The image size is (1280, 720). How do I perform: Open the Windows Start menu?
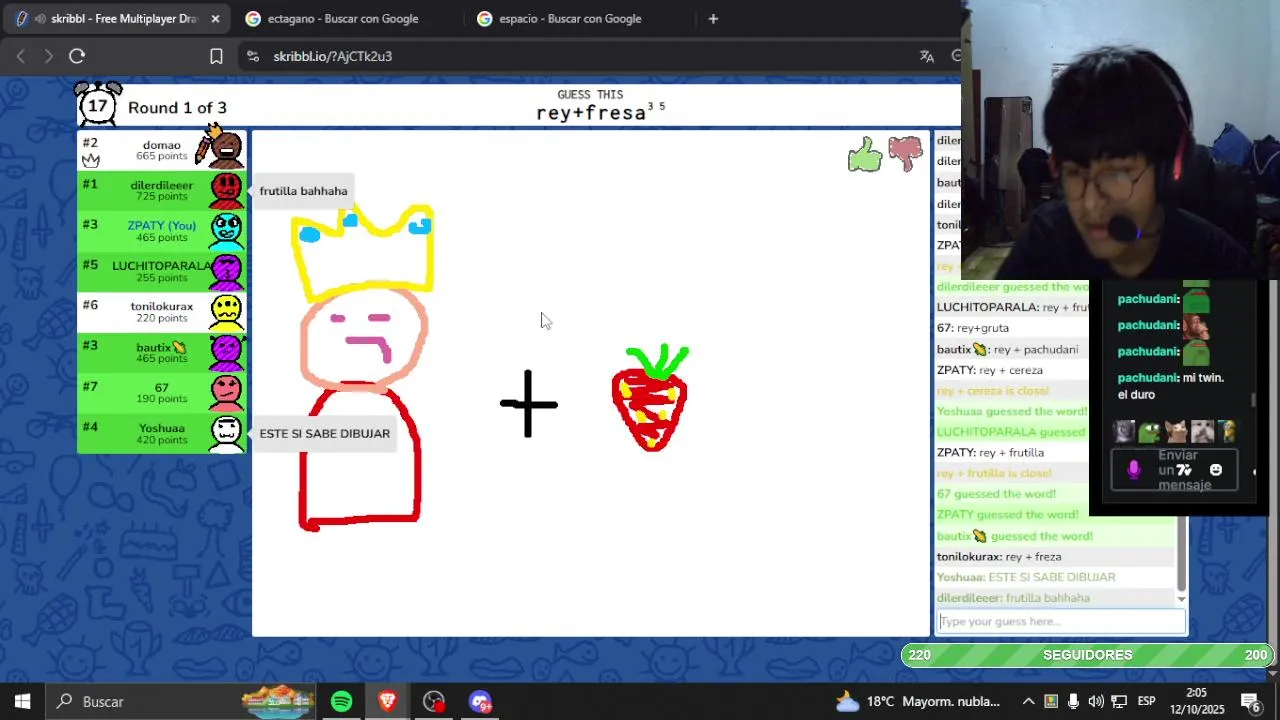pos(22,701)
